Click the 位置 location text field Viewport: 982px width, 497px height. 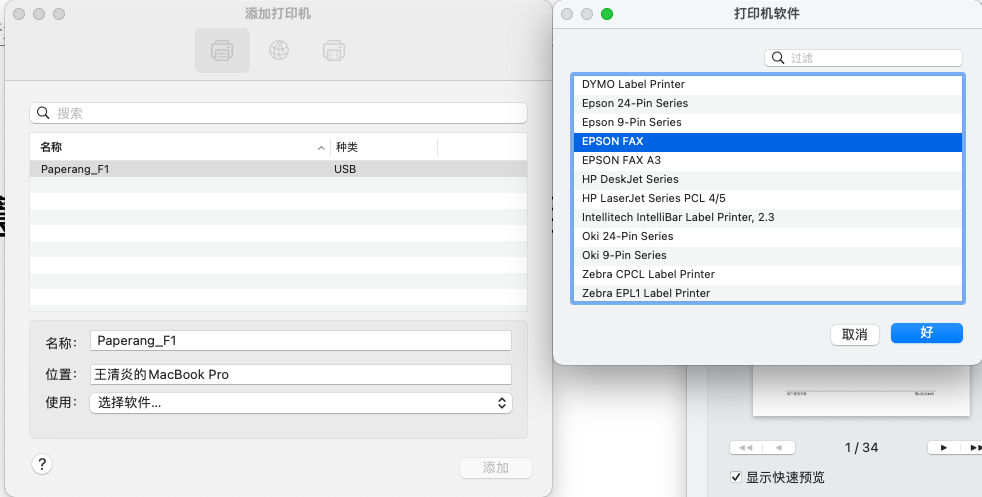pos(300,374)
